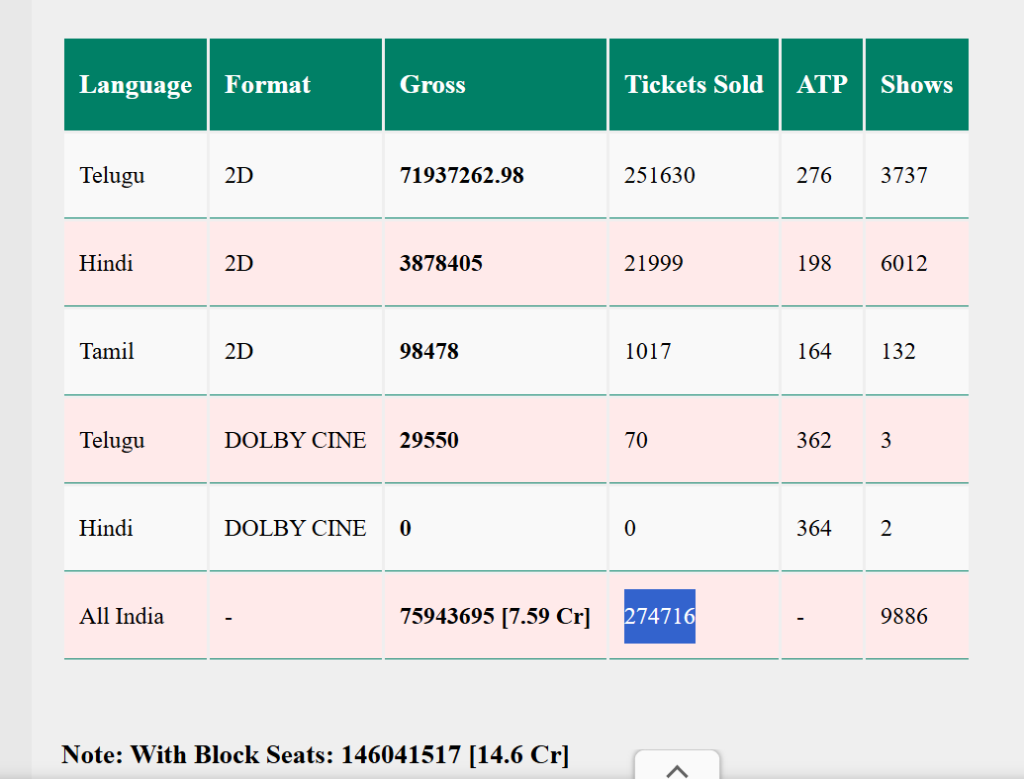Image resolution: width=1024 pixels, height=779 pixels.
Task: Click the highlighted 274716 tickets value
Action: click(659, 616)
